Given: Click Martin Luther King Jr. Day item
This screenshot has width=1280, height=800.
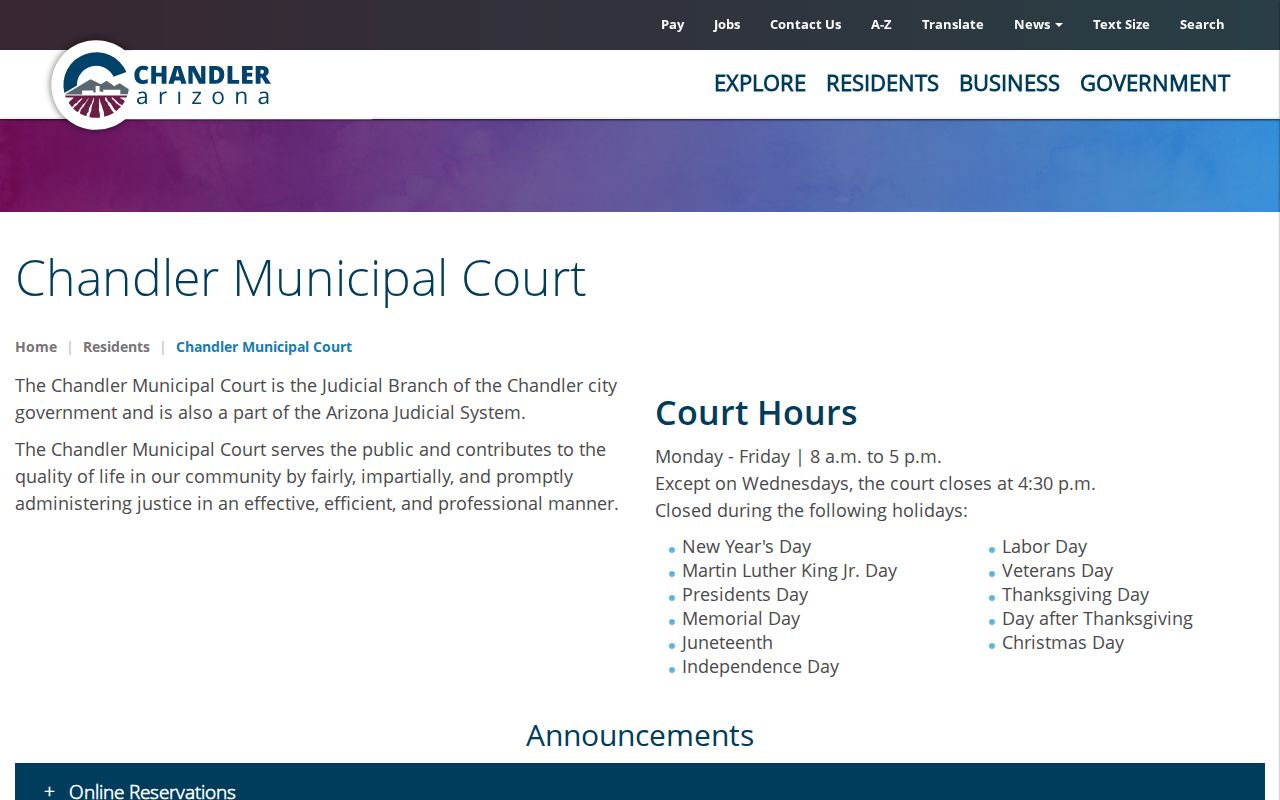Looking at the screenshot, I should 789,571.
